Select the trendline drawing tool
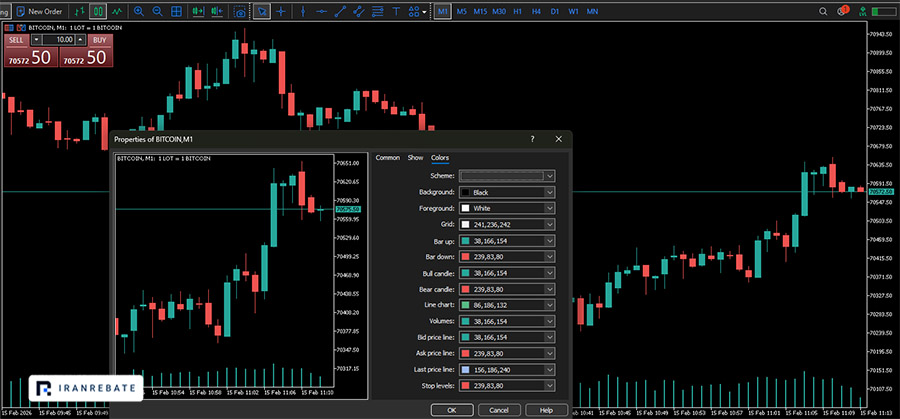The image size is (900, 419). tap(340, 11)
